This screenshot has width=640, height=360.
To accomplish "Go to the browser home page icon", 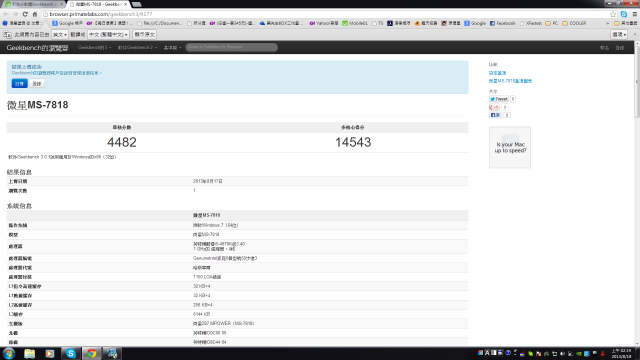I will tap(35, 14).
